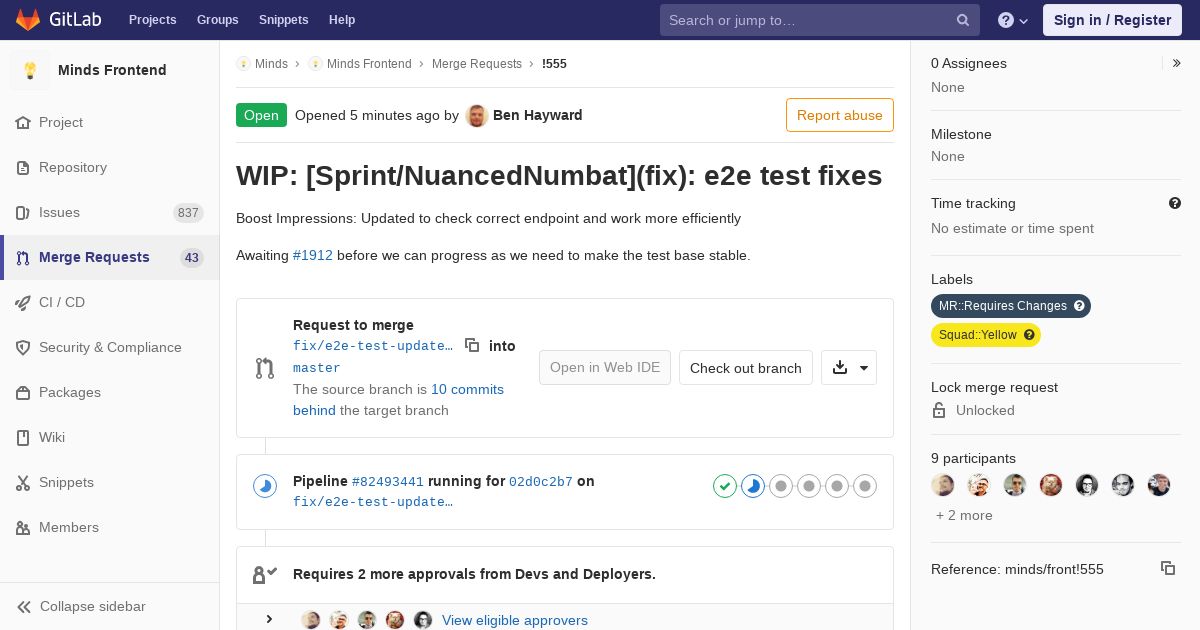This screenshot has height=630, width=1200.
Task: Copy the merge request reference icon
Action: pos(1168,568)
